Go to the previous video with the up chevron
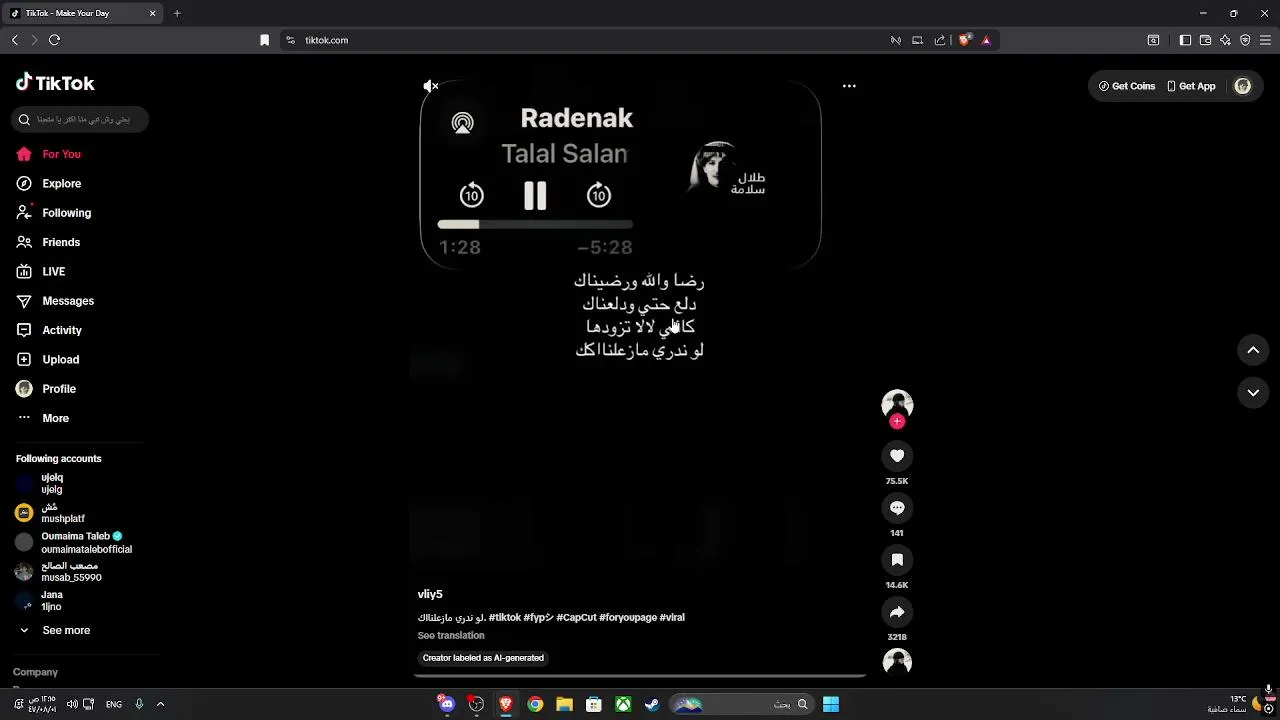 pos(1253,350)
